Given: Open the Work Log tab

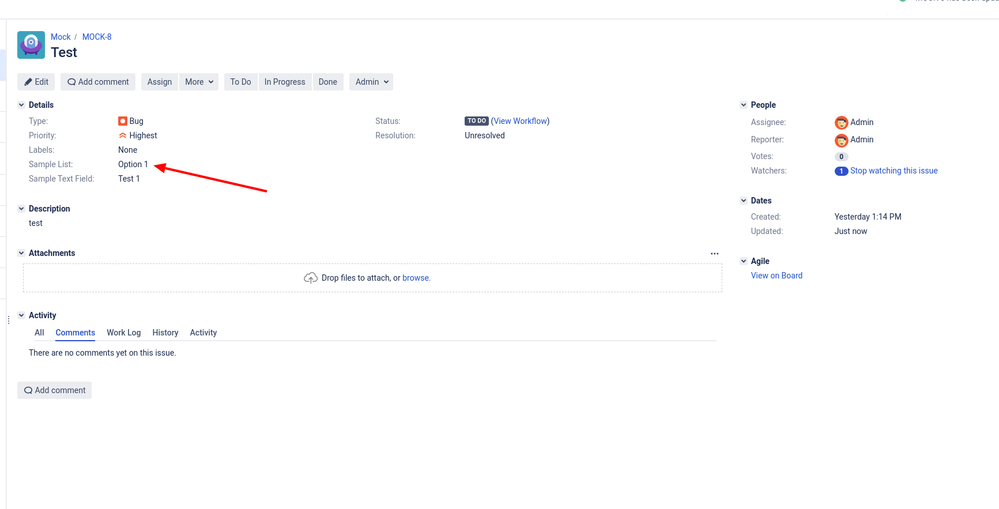Looking at the screenshot, I should point(124,333).
